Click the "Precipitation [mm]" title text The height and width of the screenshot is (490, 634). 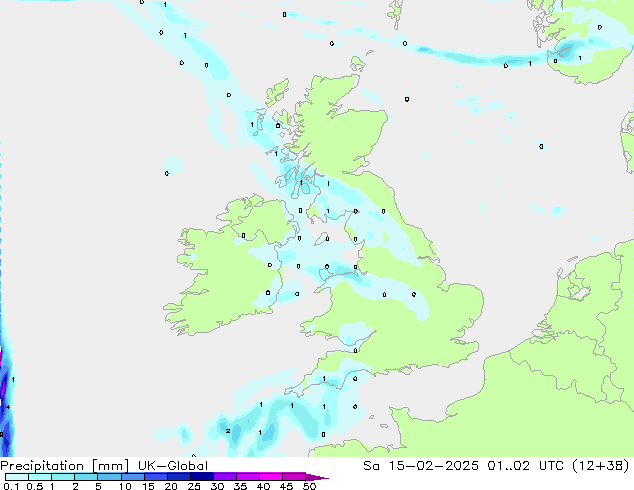coord(64,466)
